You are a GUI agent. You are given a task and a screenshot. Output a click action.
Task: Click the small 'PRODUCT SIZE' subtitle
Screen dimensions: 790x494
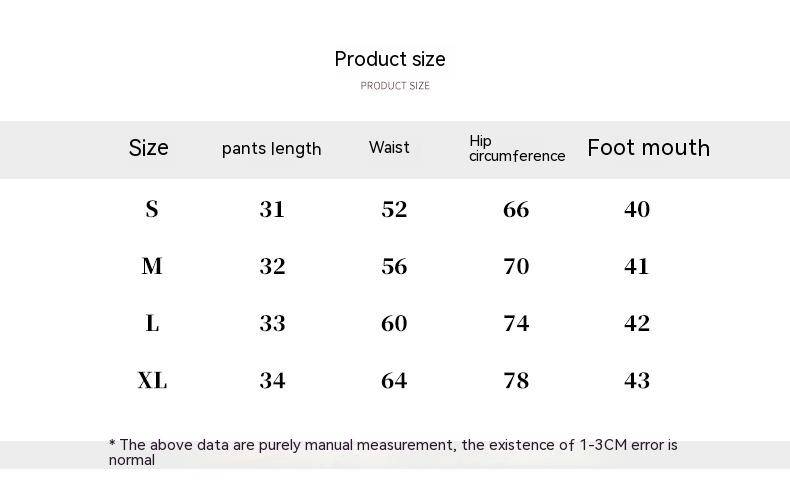(x=395, y=86)
